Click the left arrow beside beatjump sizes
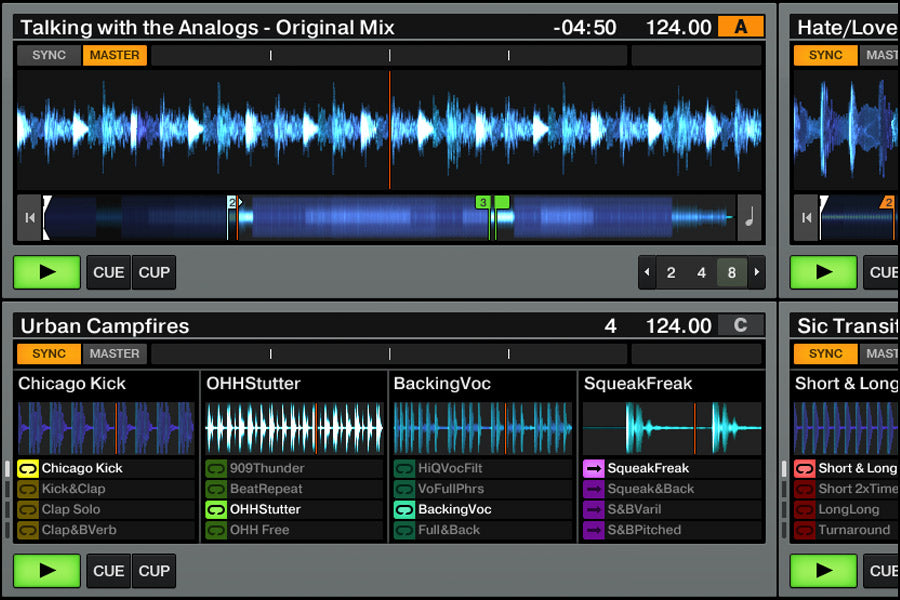The width and height of the screenshot is (900, 600). click(648, 271)
